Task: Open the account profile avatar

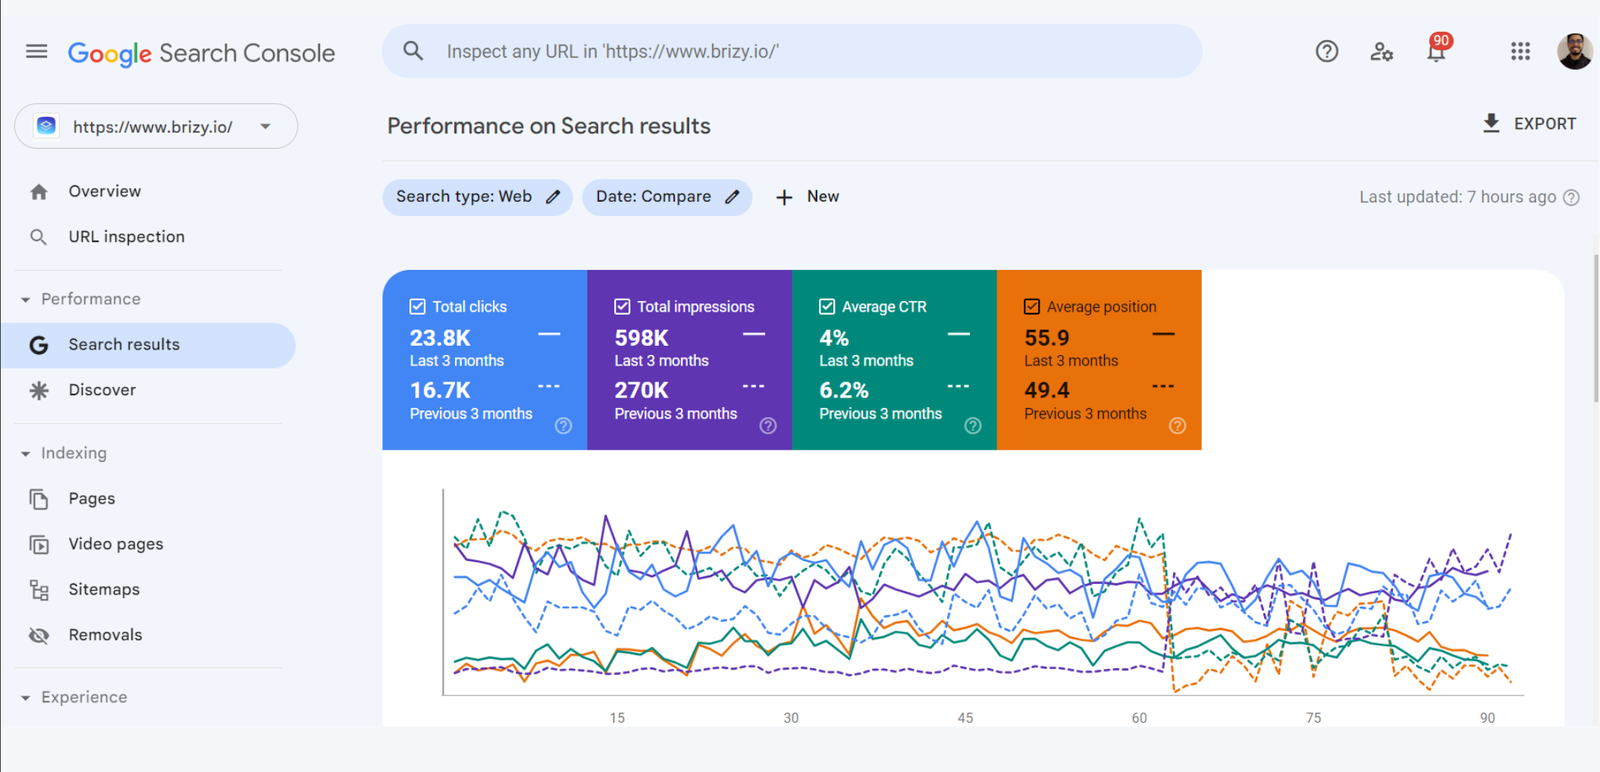Action: click(1575, 51)
